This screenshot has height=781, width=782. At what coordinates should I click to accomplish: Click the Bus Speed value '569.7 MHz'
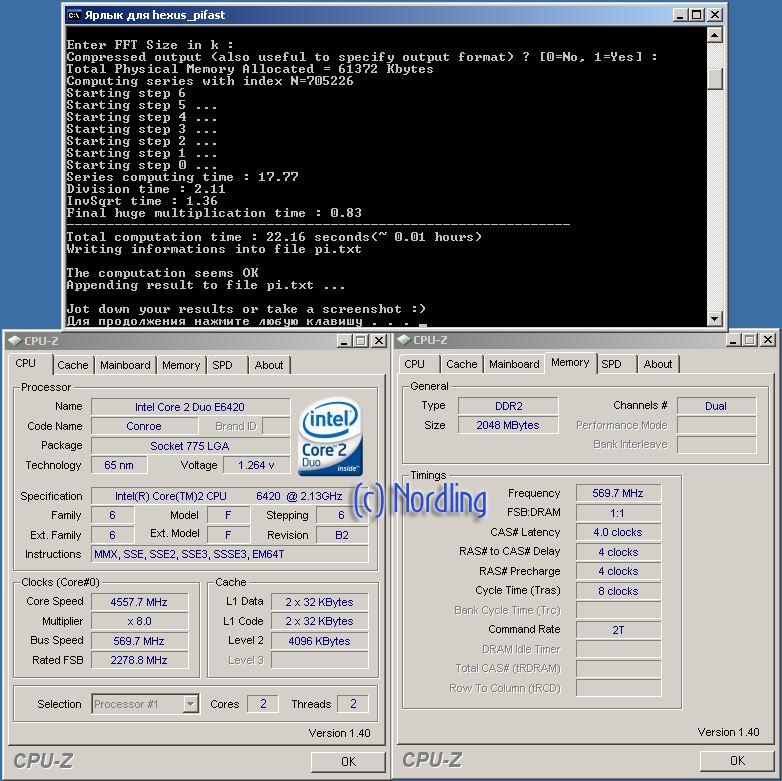139,641
